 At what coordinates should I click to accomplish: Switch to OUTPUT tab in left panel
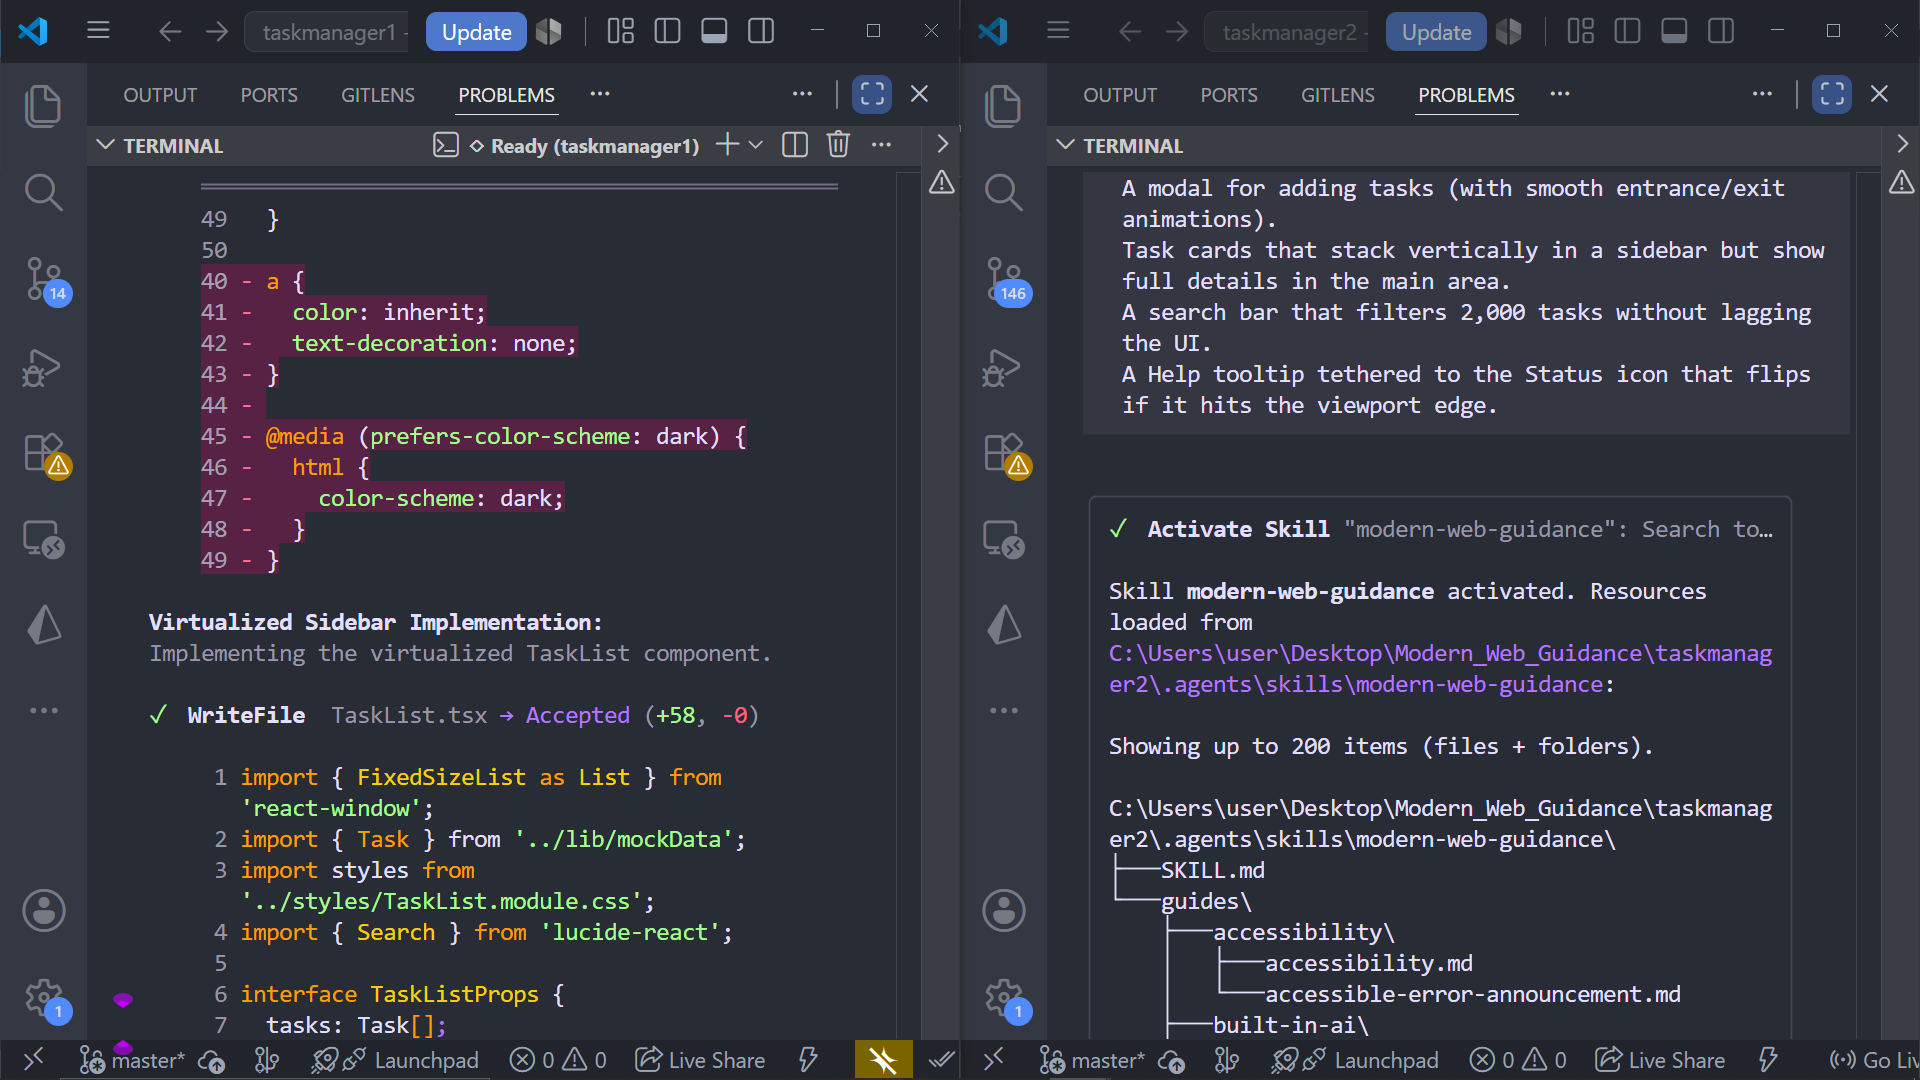(160, 95)
